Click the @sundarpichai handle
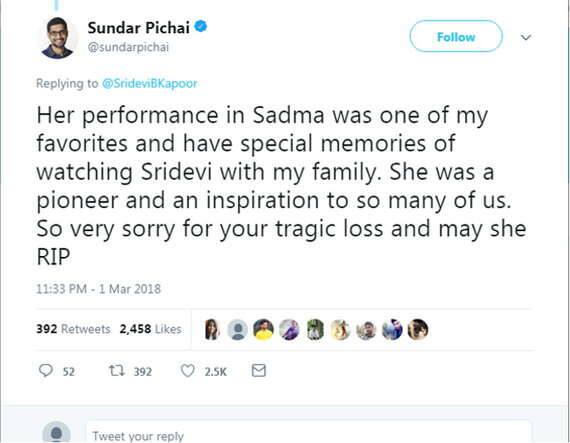 coord(128,47)
